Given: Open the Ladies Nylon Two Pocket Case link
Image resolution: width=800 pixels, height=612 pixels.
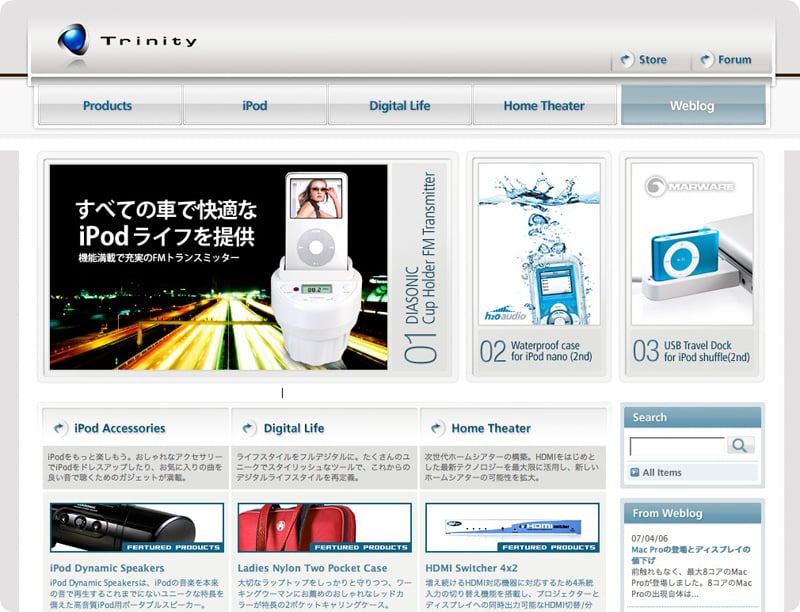Looking at the screenshot, I should [312, 568].
